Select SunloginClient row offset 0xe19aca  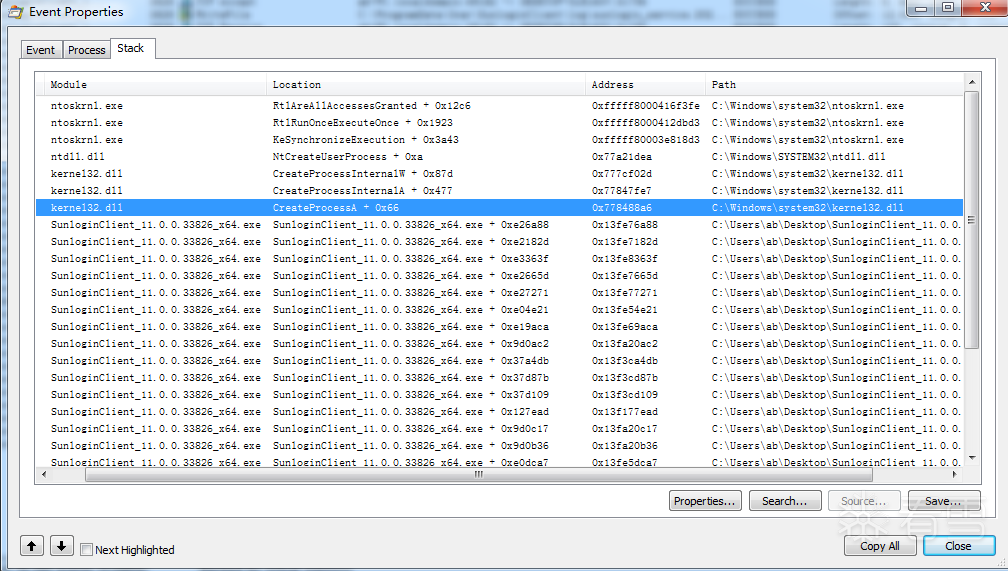pos(500,327)
